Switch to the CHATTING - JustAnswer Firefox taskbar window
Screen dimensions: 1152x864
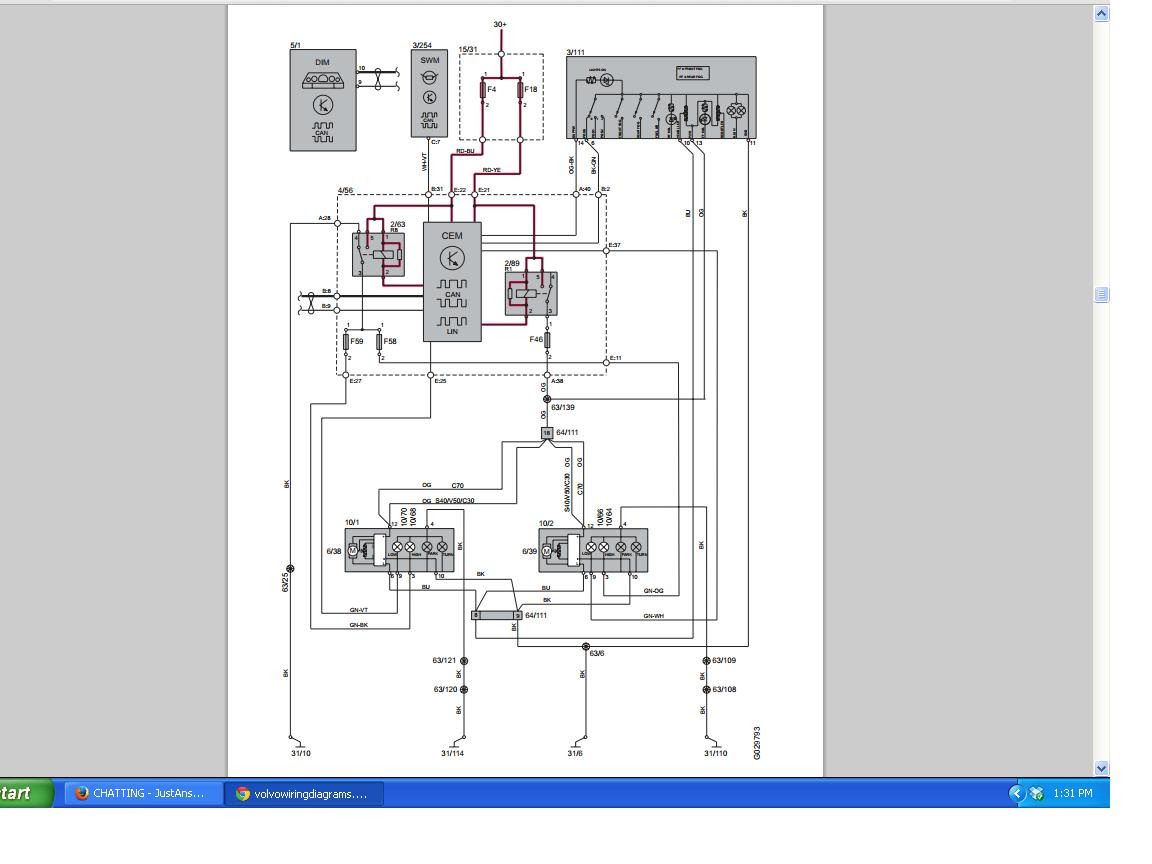tap(143, 793)
